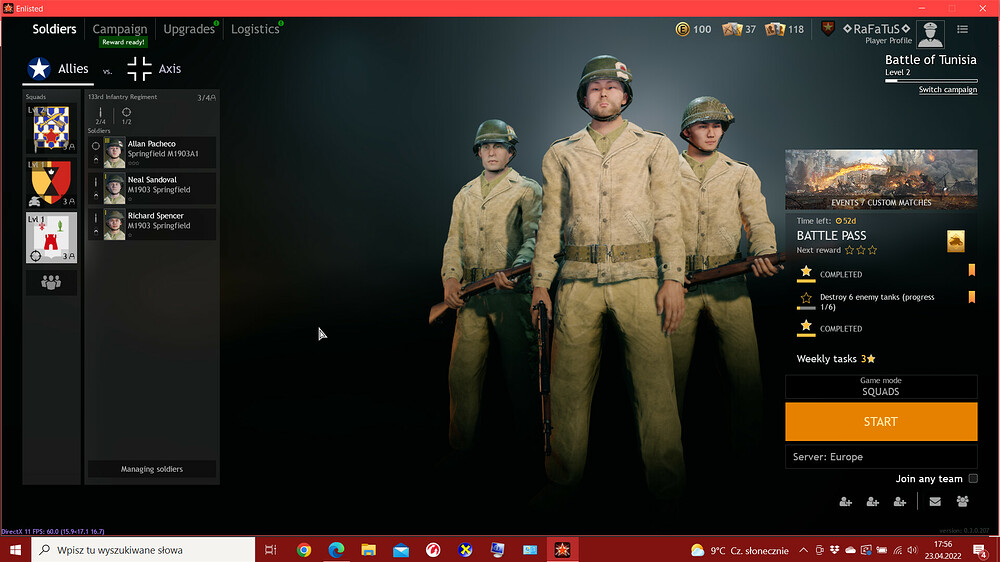
Task: Click the Windows Start button
Action: 15,550
